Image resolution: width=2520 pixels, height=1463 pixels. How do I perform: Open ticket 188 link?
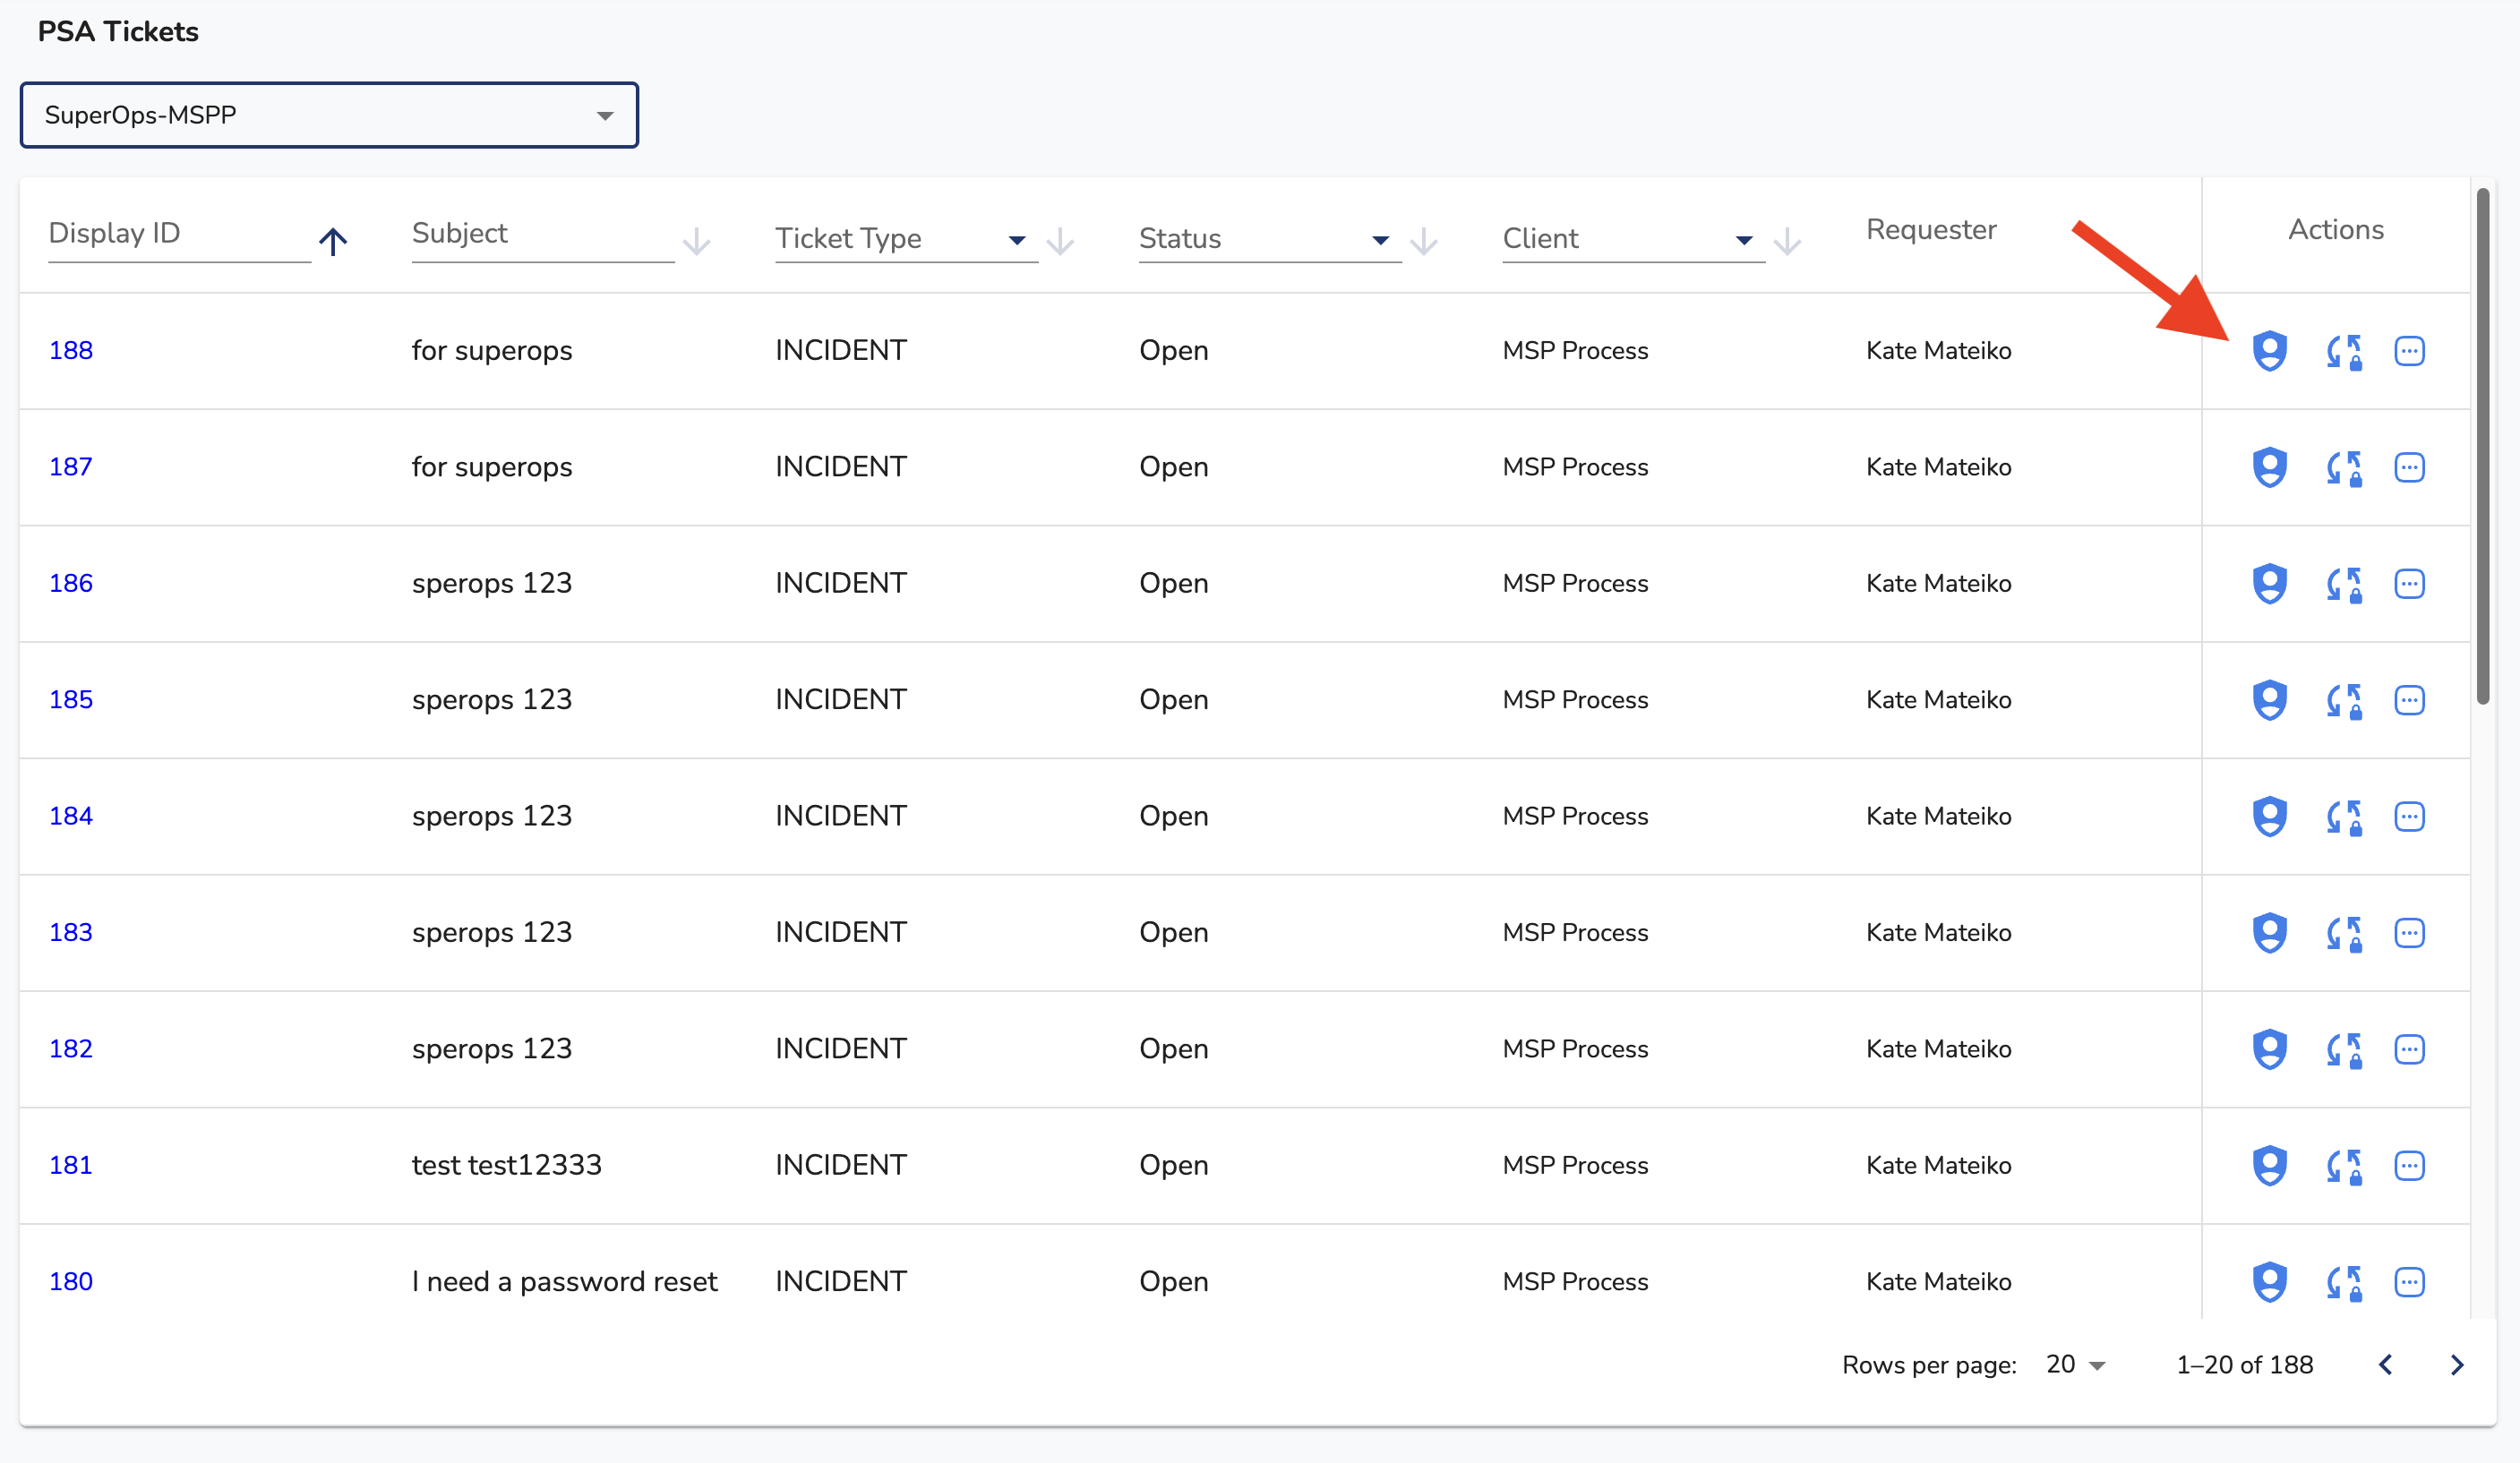pyautogui.click(x=71, y=351)
